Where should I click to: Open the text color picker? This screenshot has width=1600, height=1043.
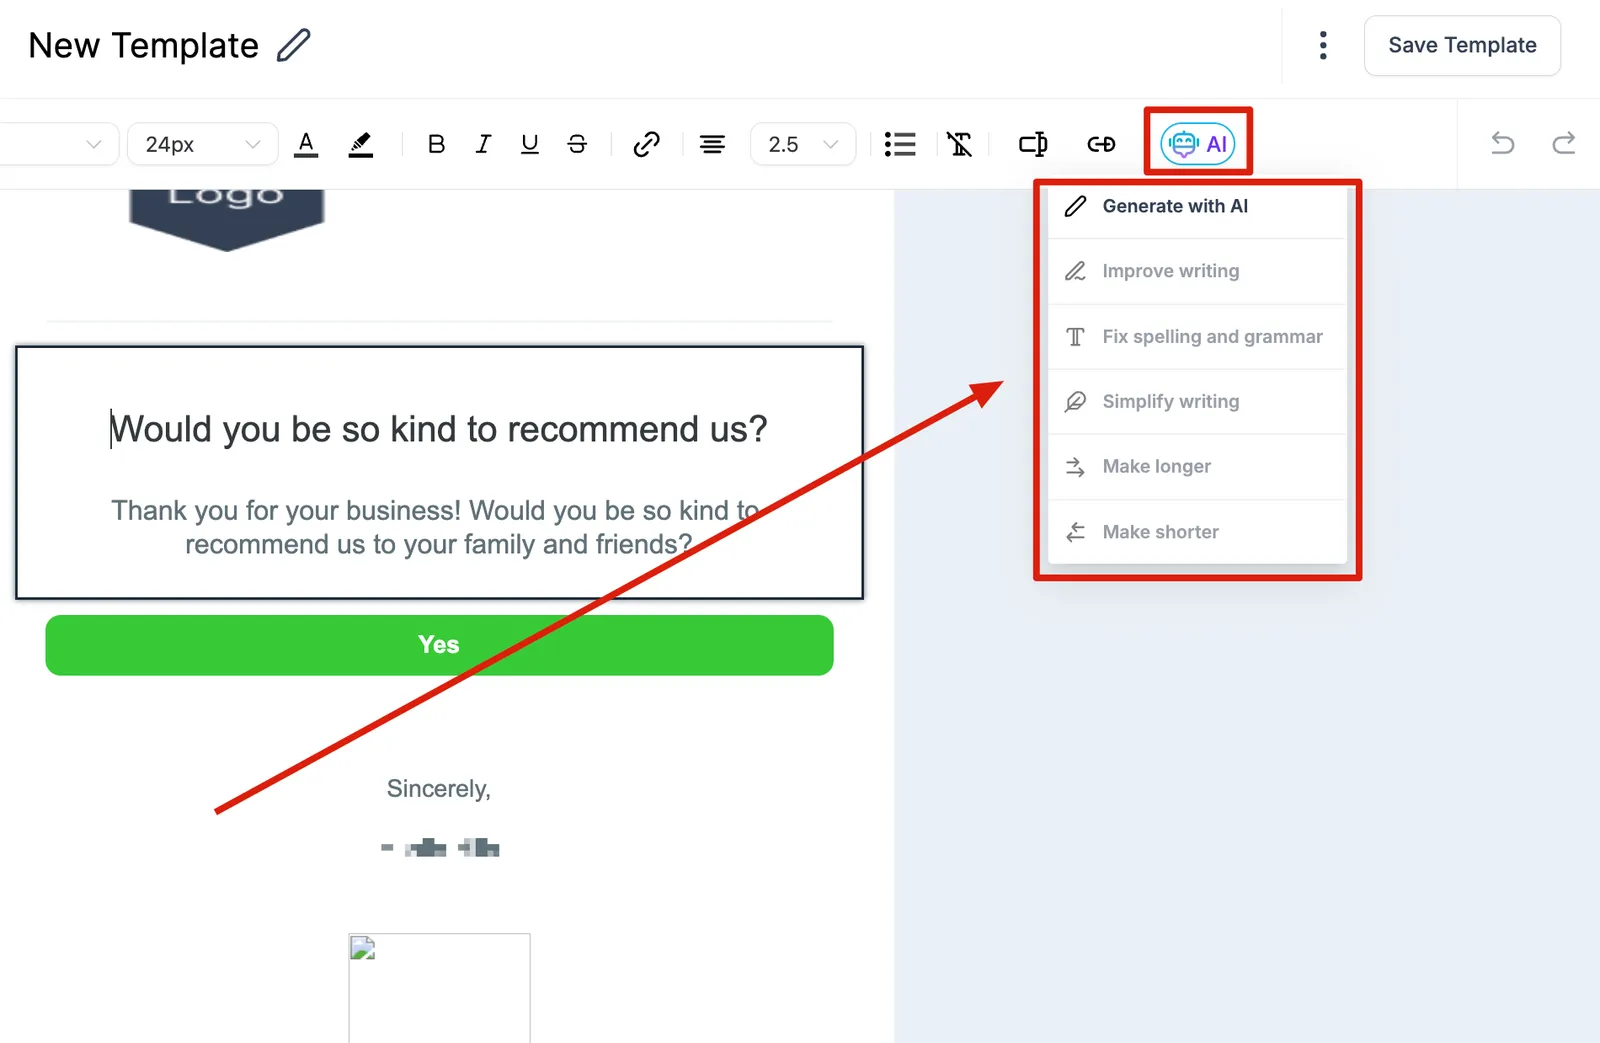[306, 144]
